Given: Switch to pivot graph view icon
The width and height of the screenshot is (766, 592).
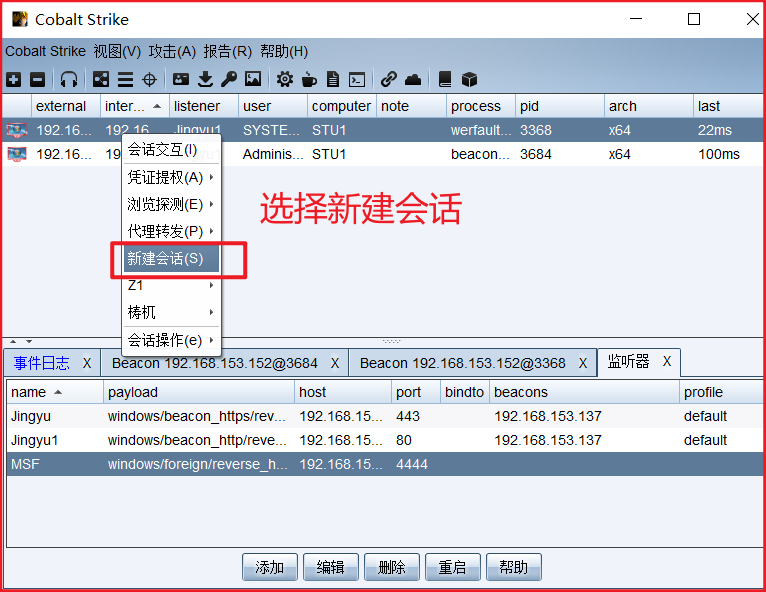Looking at the screenshot, I should [x=101, y=79].
